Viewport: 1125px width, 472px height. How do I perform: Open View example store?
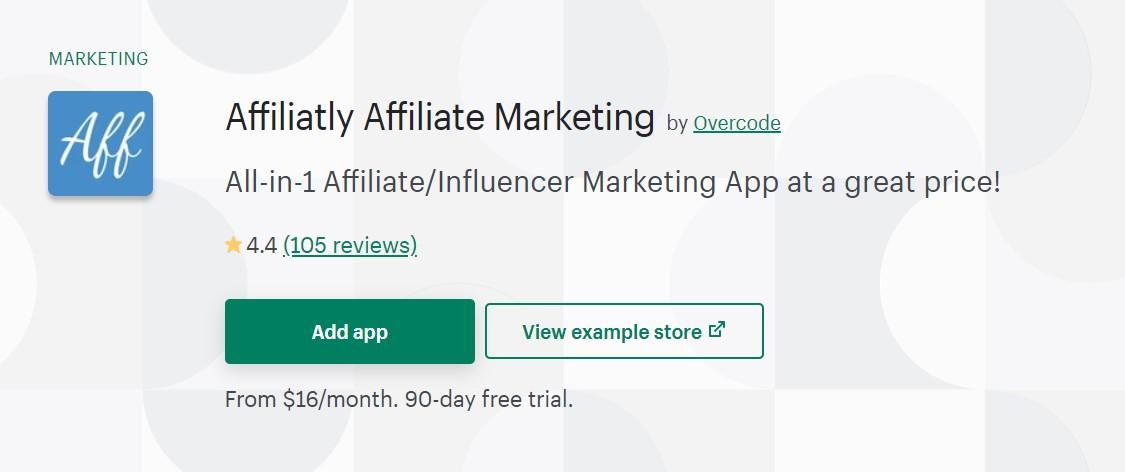[x=624, y=331]
